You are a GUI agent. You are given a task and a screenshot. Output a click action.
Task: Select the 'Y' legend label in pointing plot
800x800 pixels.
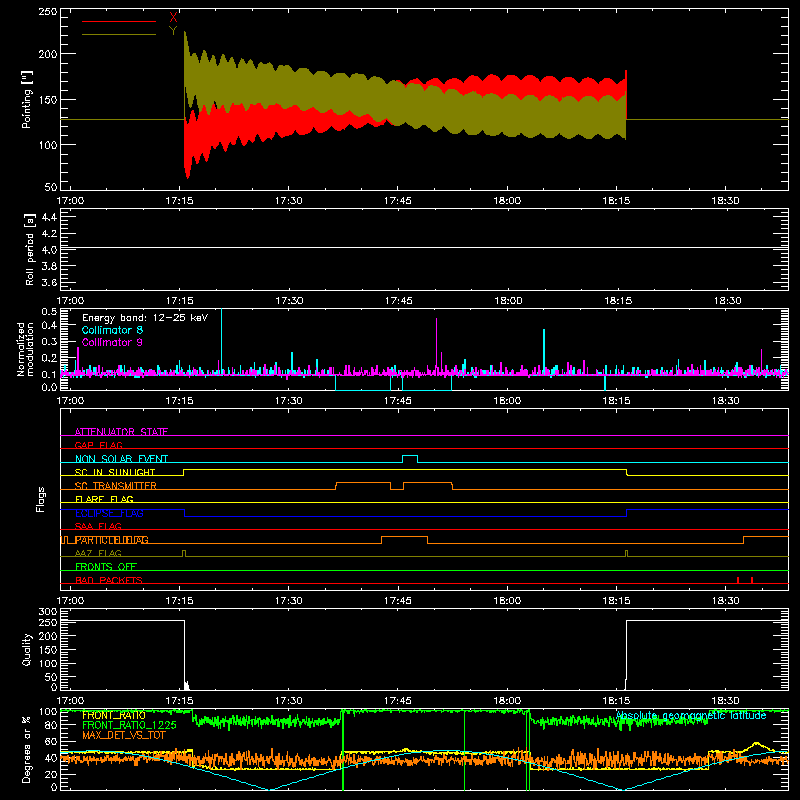pyautogui.click(x=173, y=31)
